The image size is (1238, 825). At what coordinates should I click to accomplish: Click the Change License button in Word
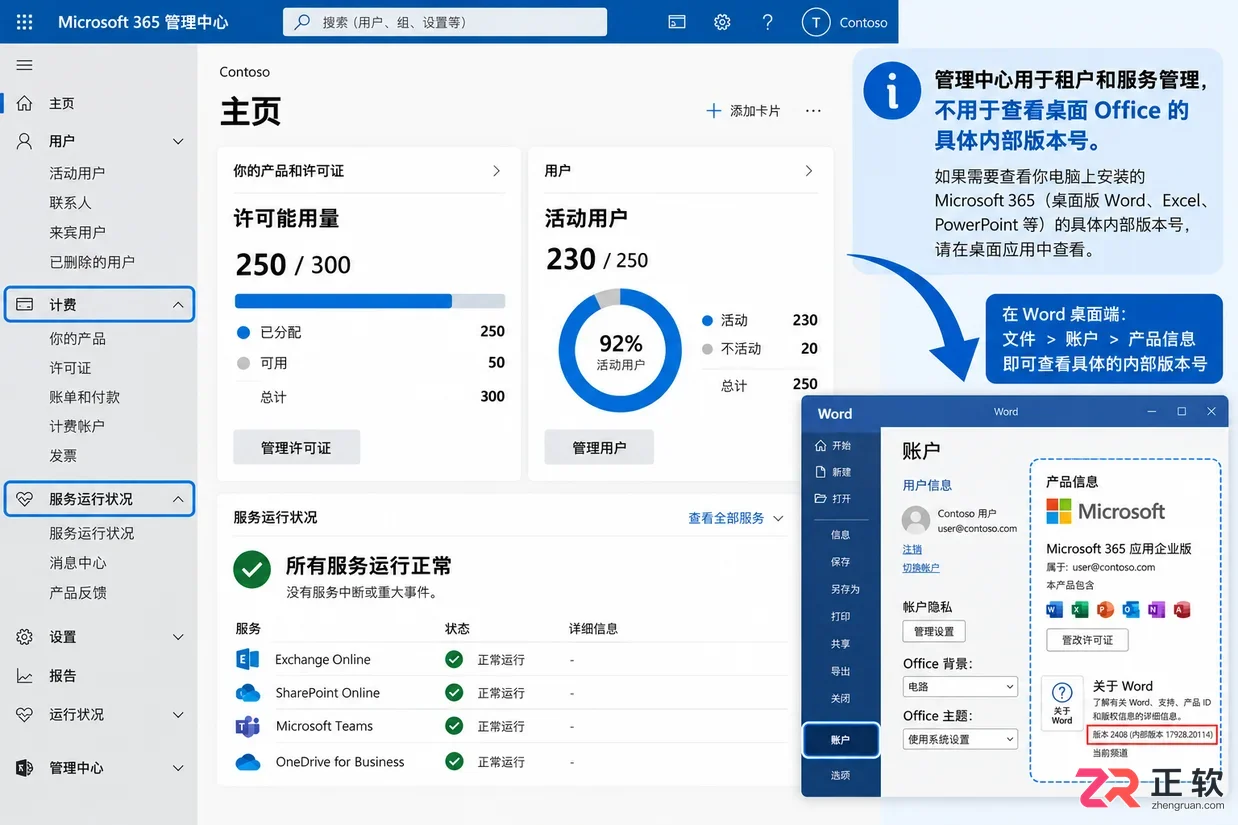click(1087, 640)
